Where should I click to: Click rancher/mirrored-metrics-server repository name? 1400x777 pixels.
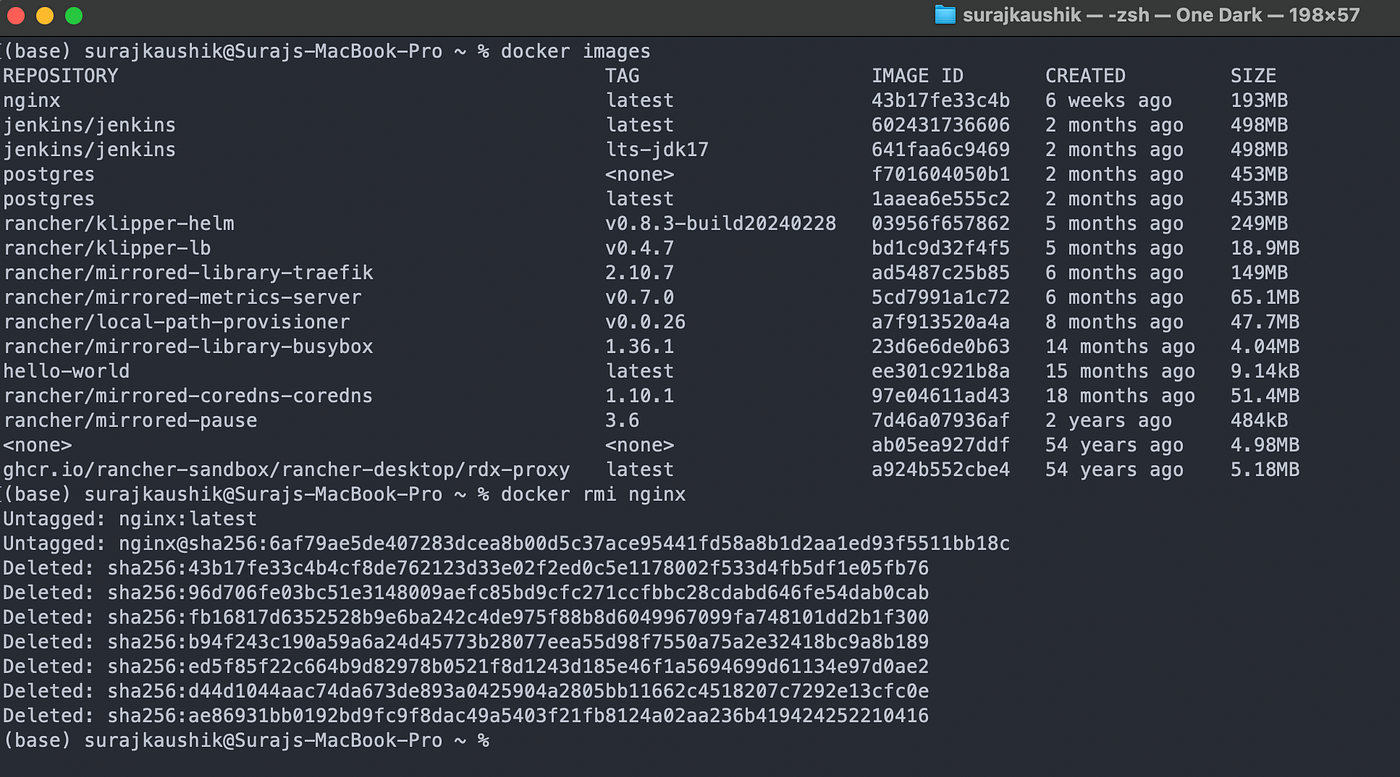coord(182,298)
